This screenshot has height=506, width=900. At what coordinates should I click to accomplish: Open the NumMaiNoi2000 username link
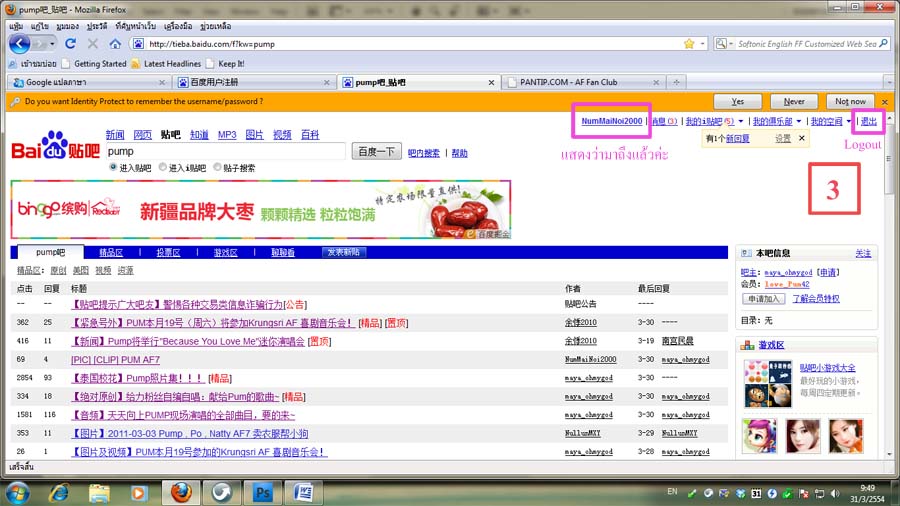[612, 121]
